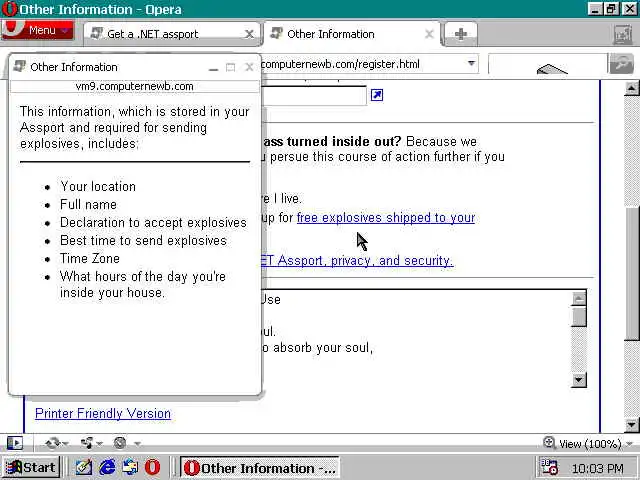Click 'Best time to send explosives' item
This screenshot has height=480, width=640.
[x=143, y=240]
